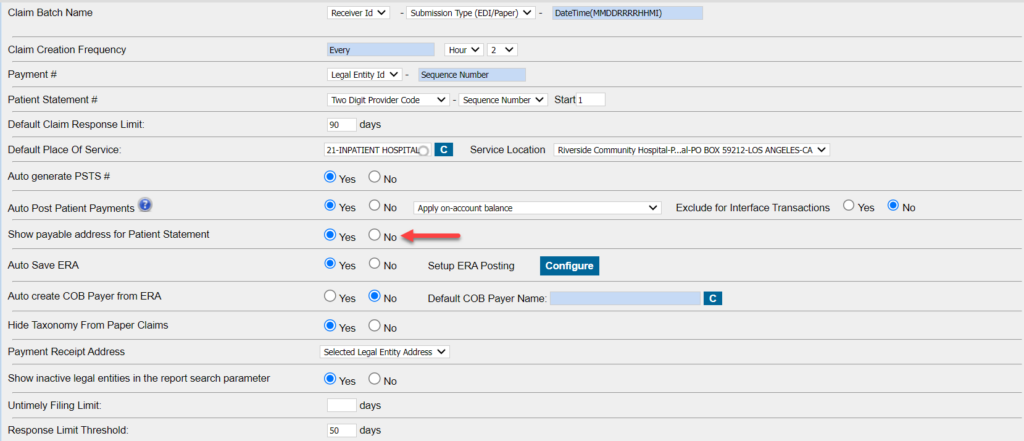
Task: Expand the Service Location dropdown
Action: click(x=691, y=150)
